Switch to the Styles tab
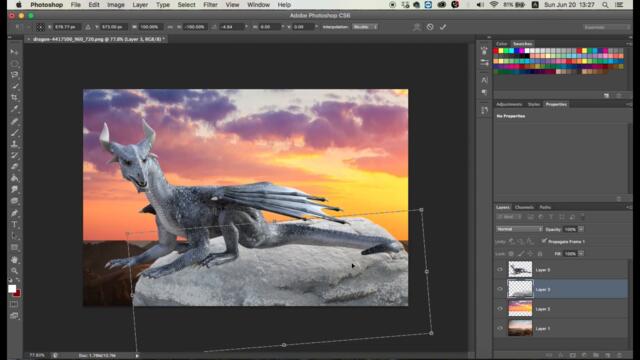This screenshot has height=360, width=640. 534,104
